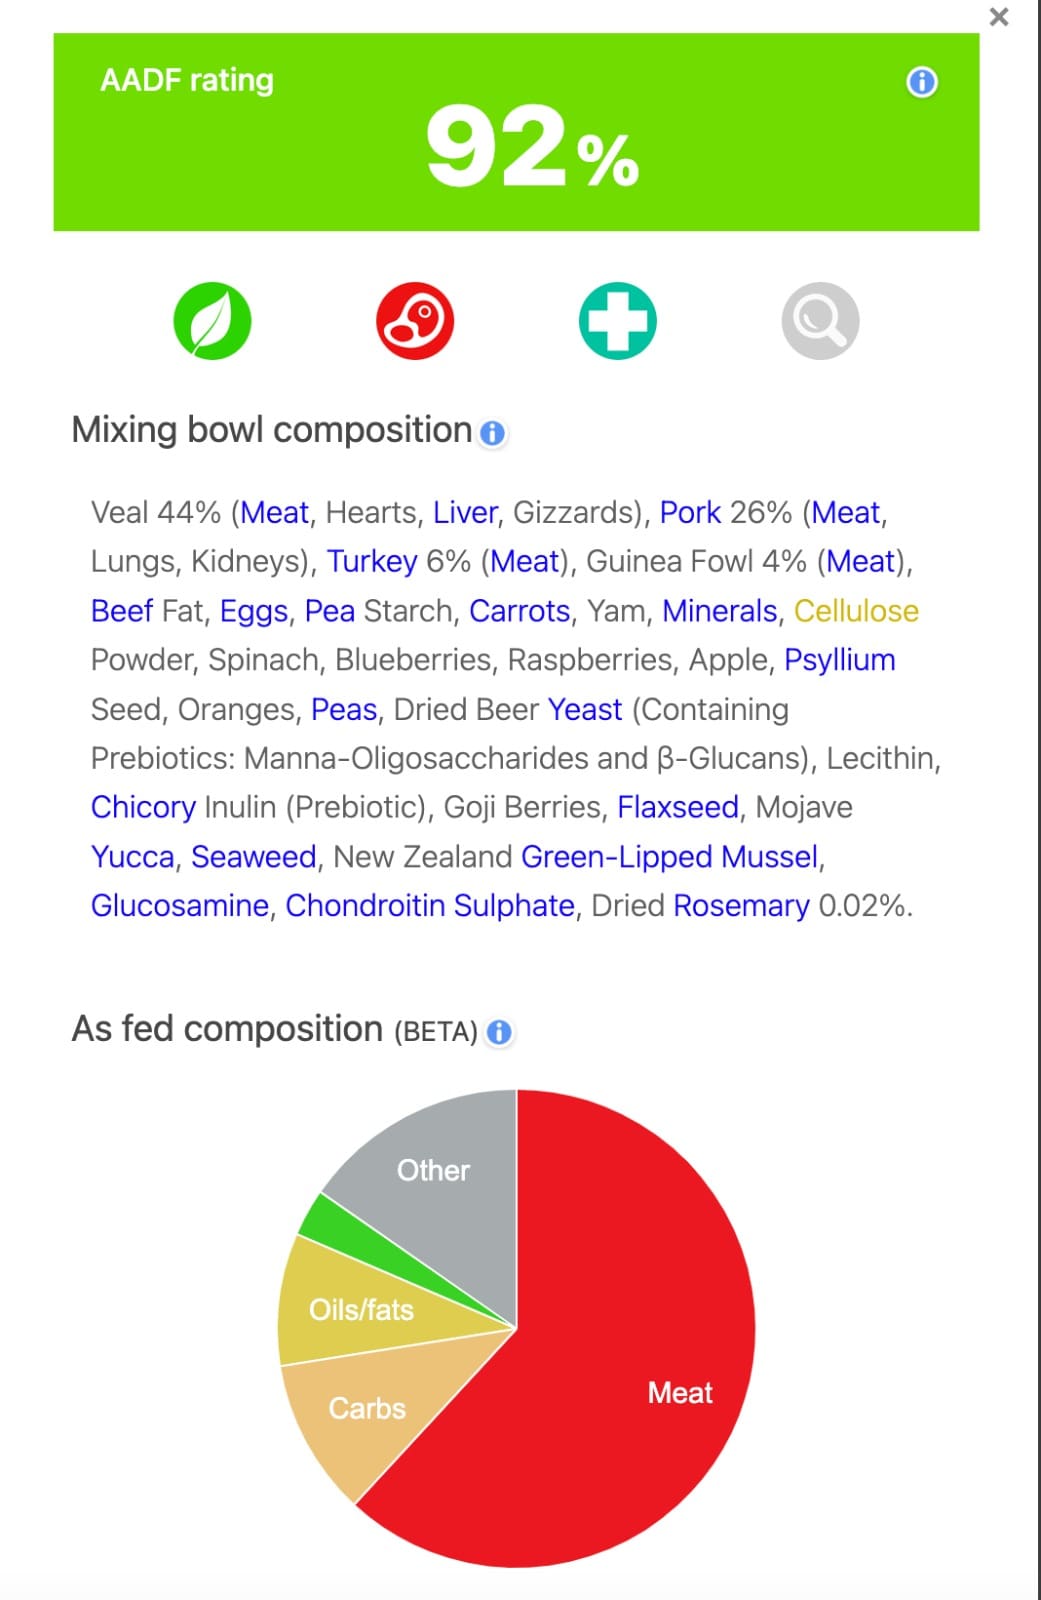Viewport: 1041px width, 1600px height.
Task: Open the Liver ingredient link
Action: 465,512
